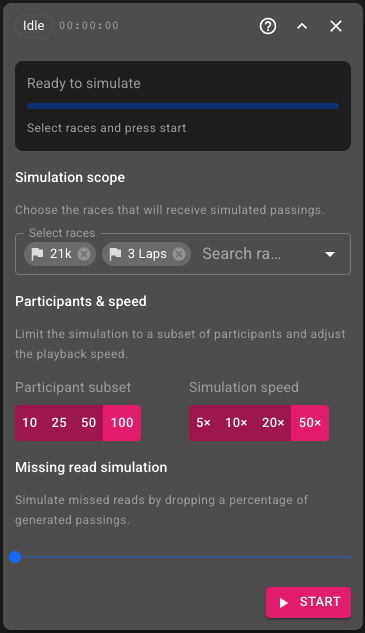This screenshot has width=365, height=633.
Task: Set the participant subset to 10
Action: tap(29, 423)
